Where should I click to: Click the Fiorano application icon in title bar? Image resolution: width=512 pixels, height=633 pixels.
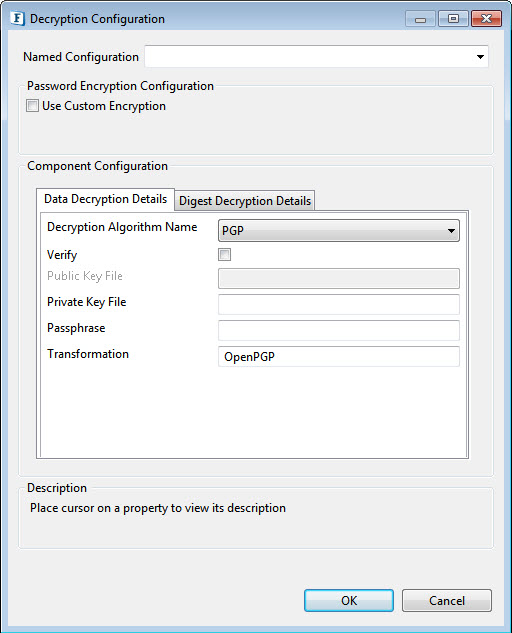17,19
